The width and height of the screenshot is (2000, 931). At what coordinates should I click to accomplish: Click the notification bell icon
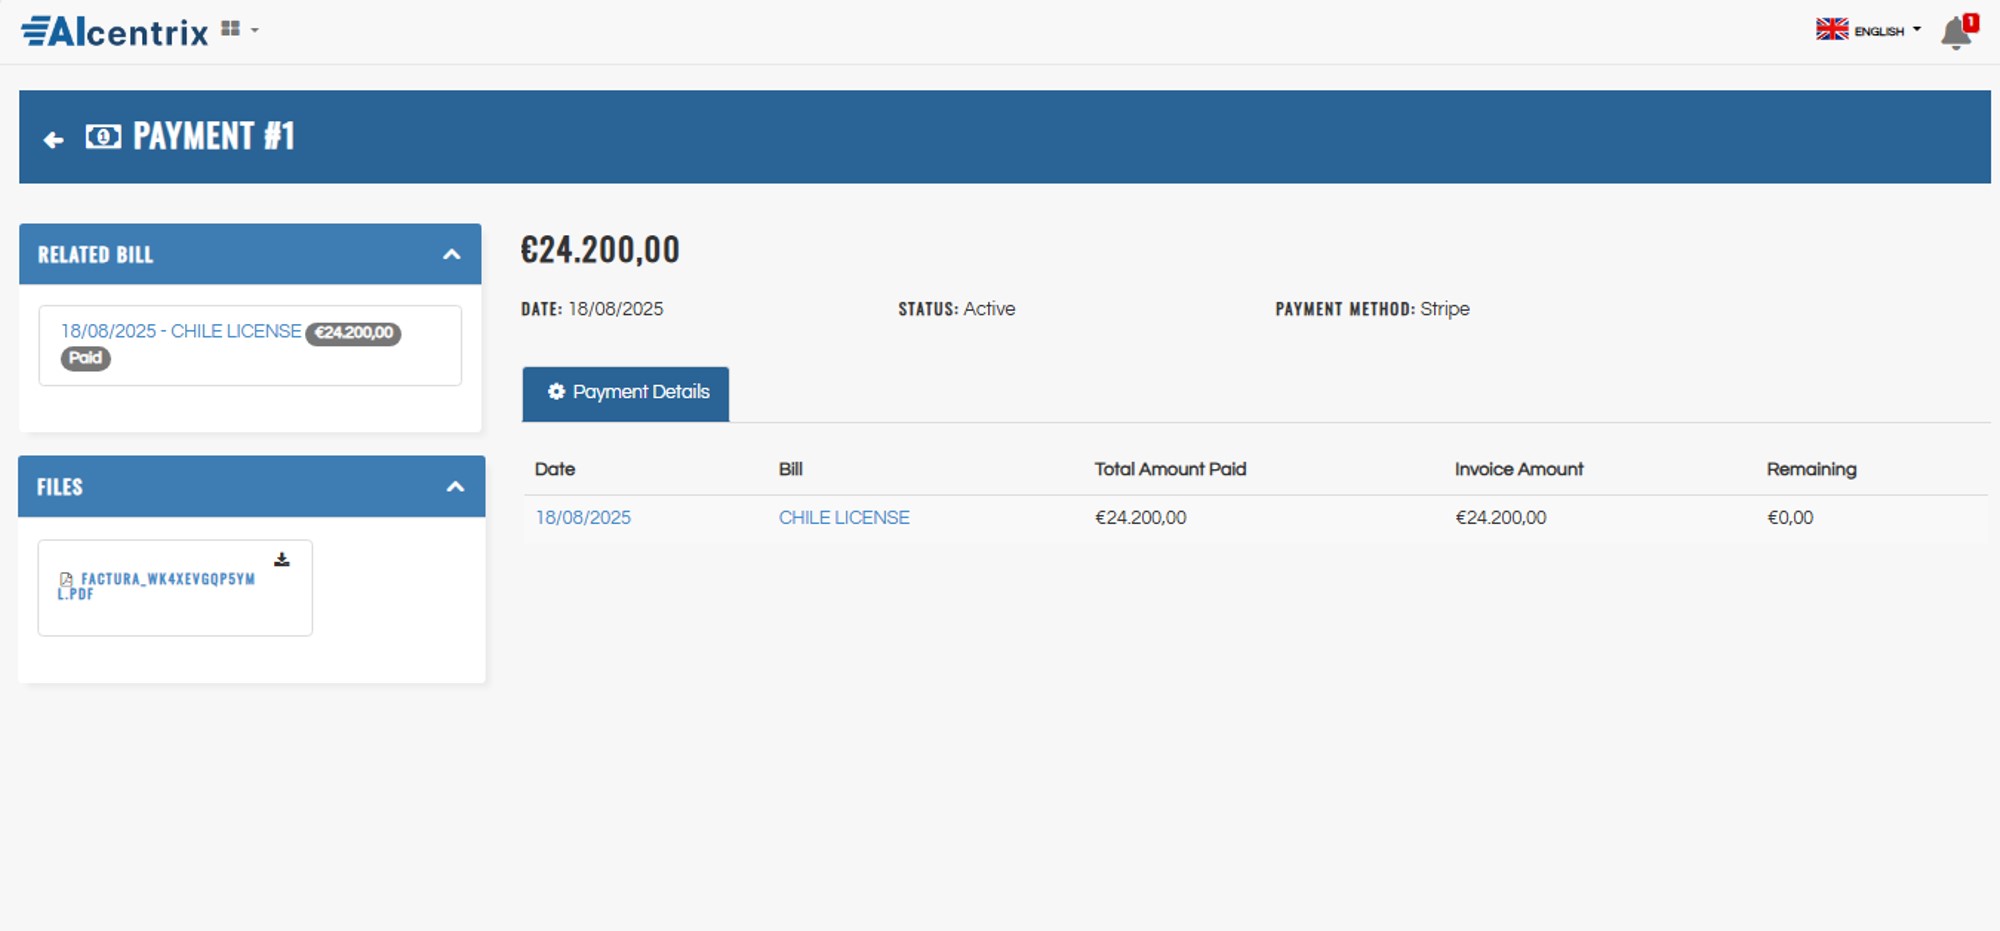[1955, 33]
